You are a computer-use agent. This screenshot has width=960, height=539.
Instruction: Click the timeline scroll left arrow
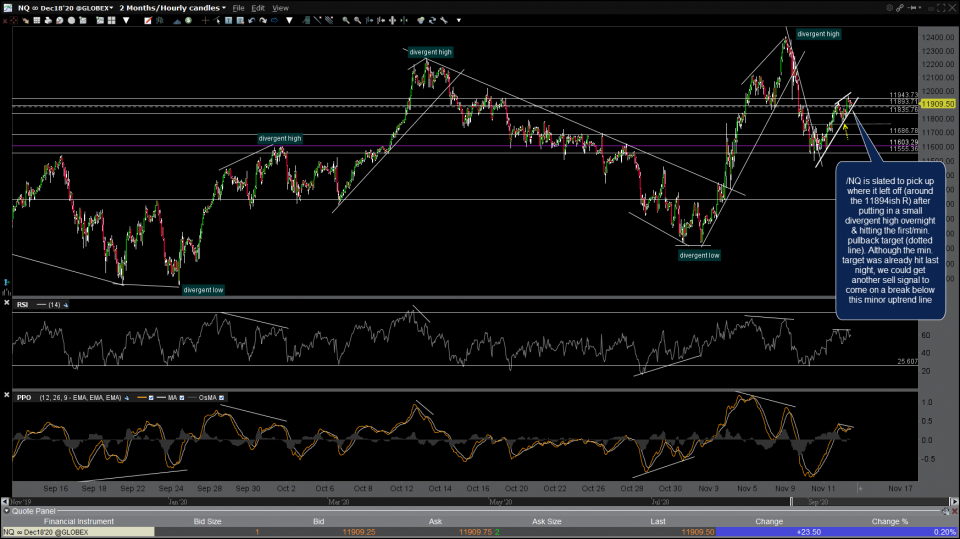pos(5,502)
